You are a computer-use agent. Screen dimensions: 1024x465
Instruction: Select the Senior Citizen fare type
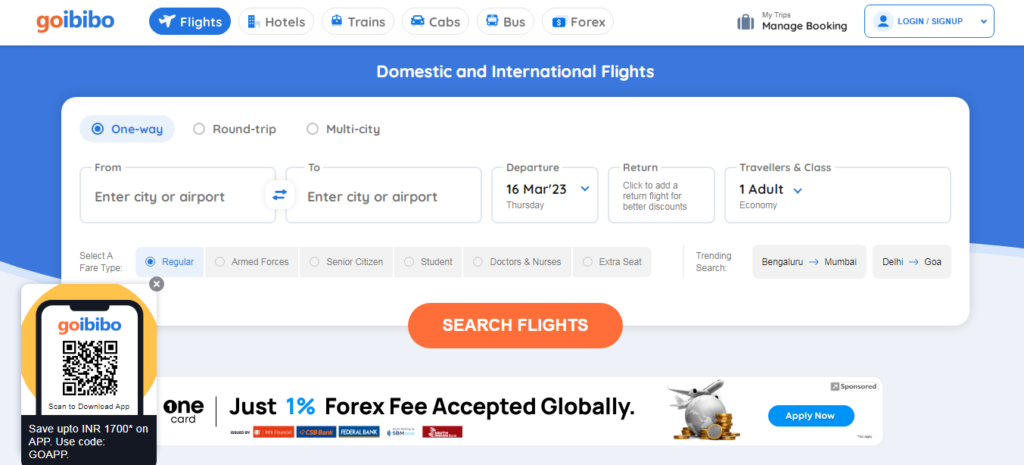[x=346, y=262]
